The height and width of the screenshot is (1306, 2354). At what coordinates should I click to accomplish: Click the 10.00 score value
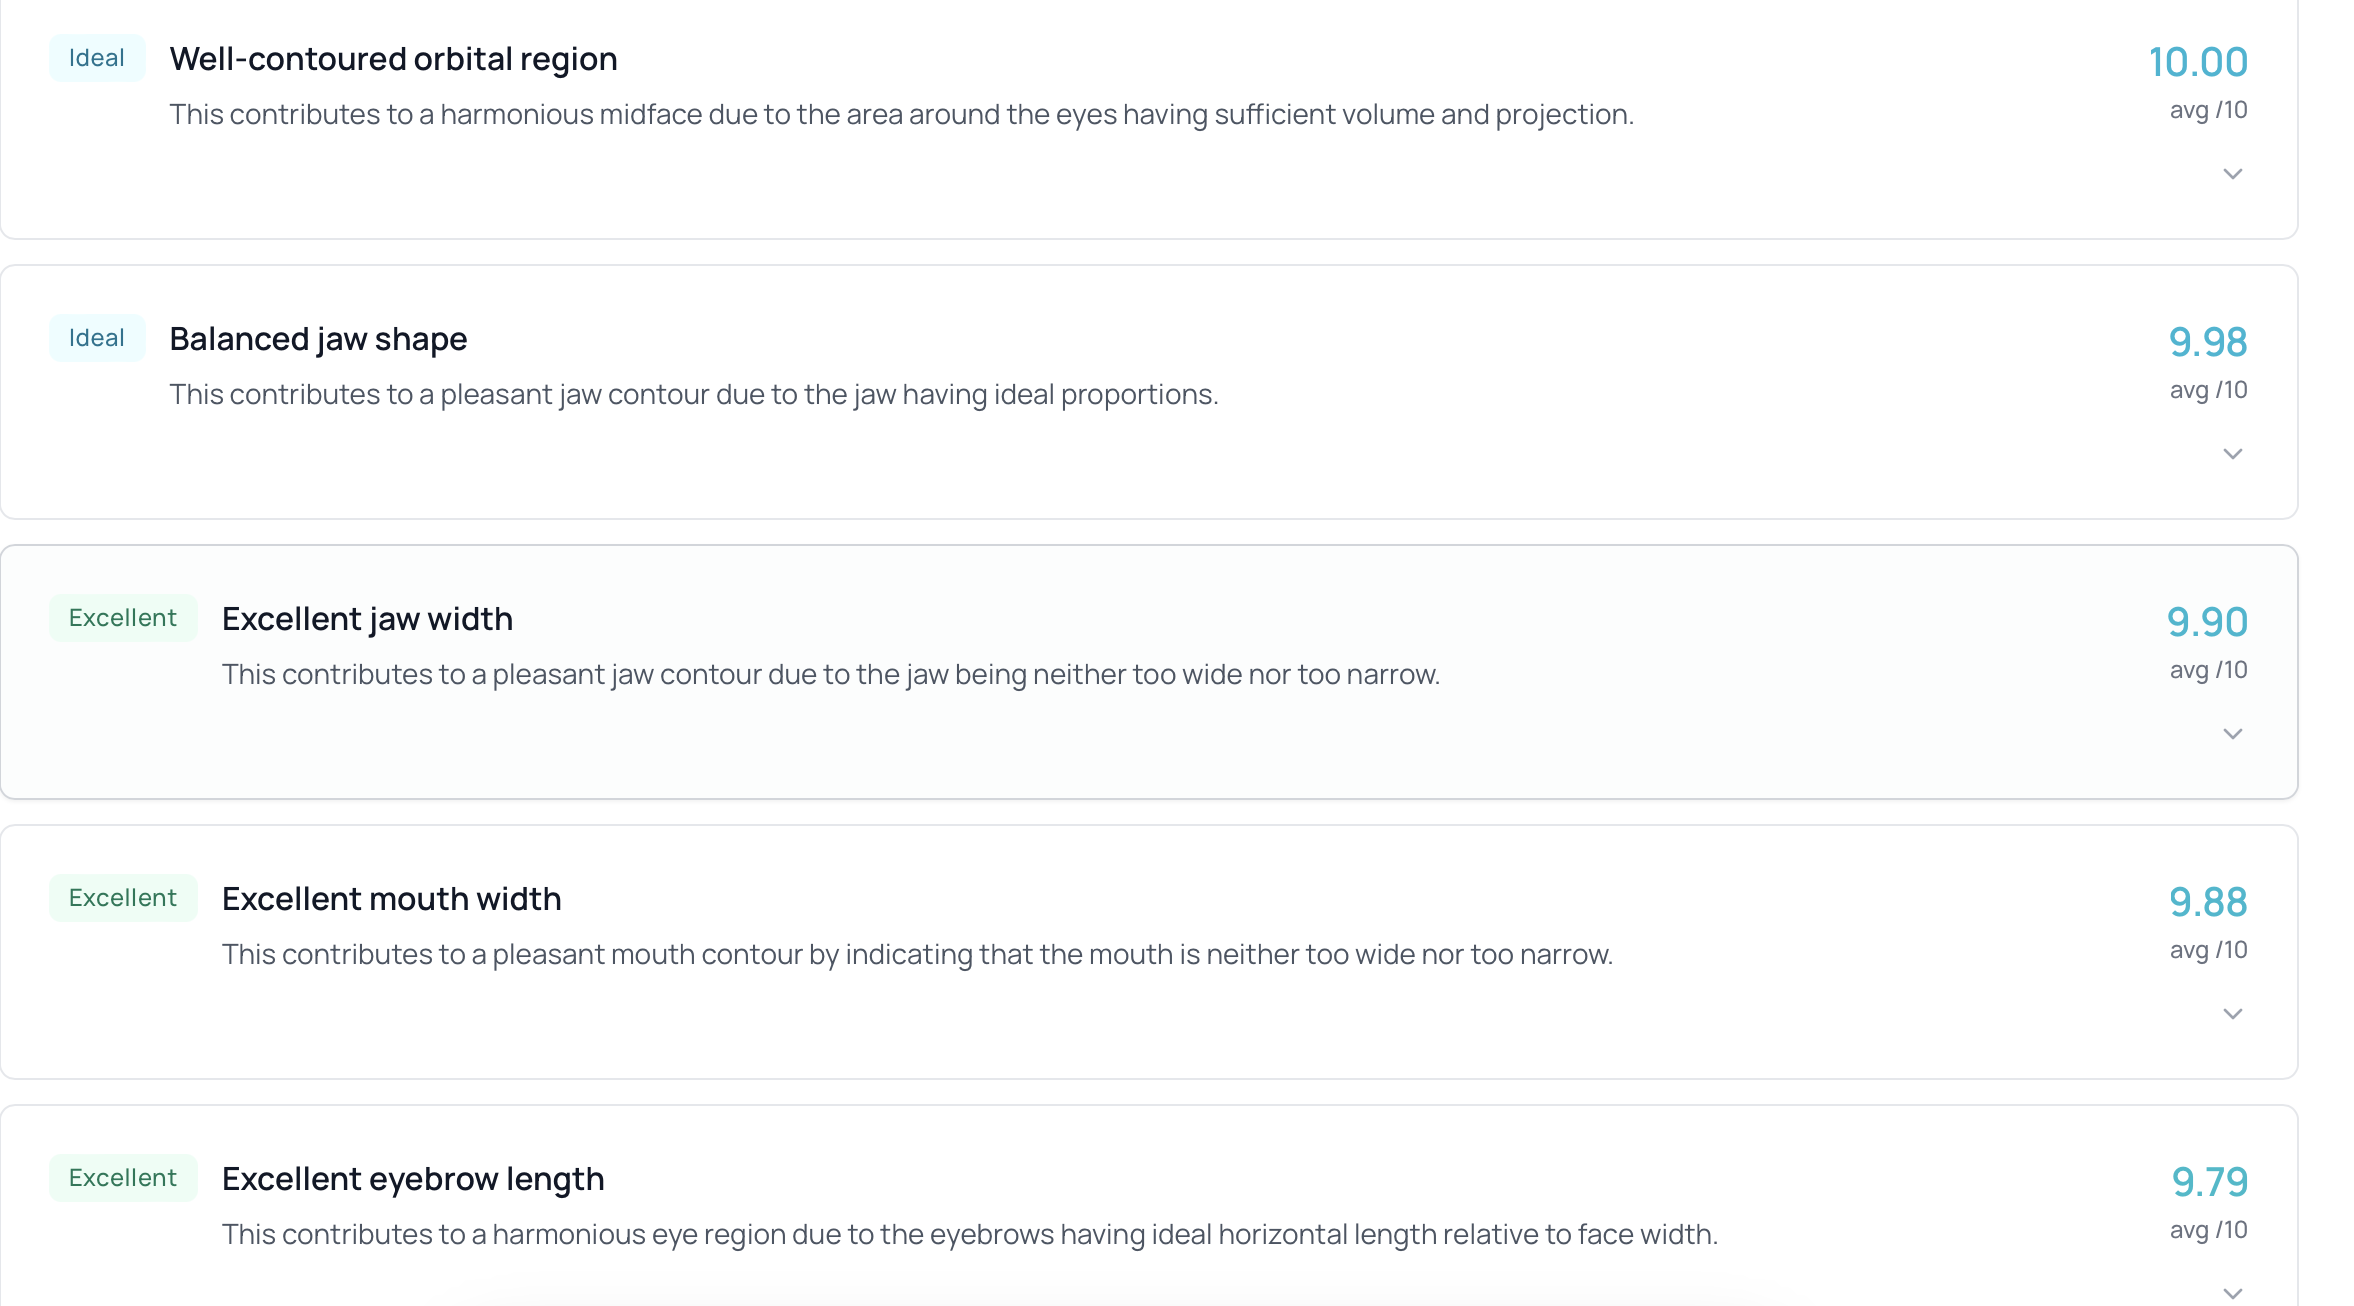point(2198,62)
